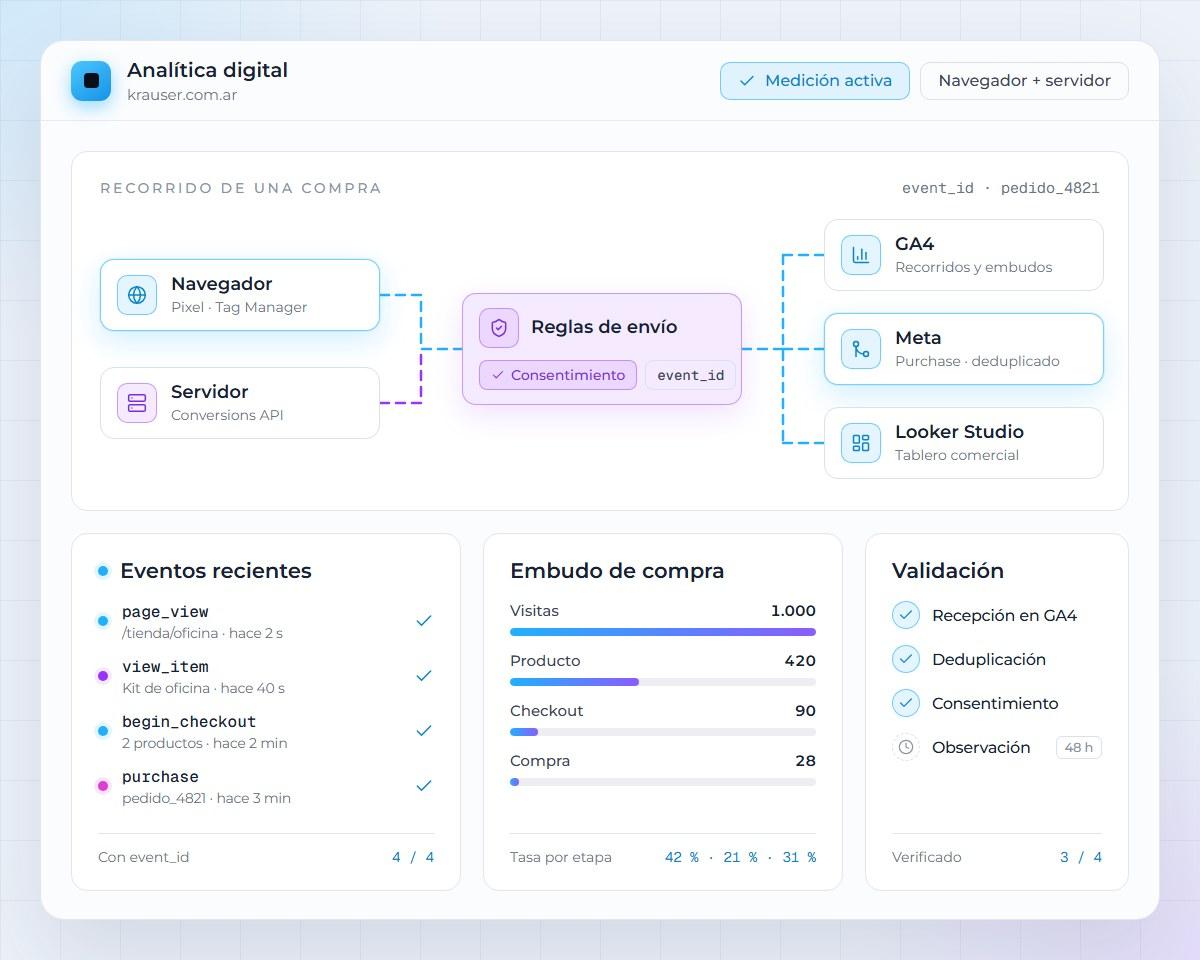Click the event_id chip in Reglas de envío

point(691,375)
